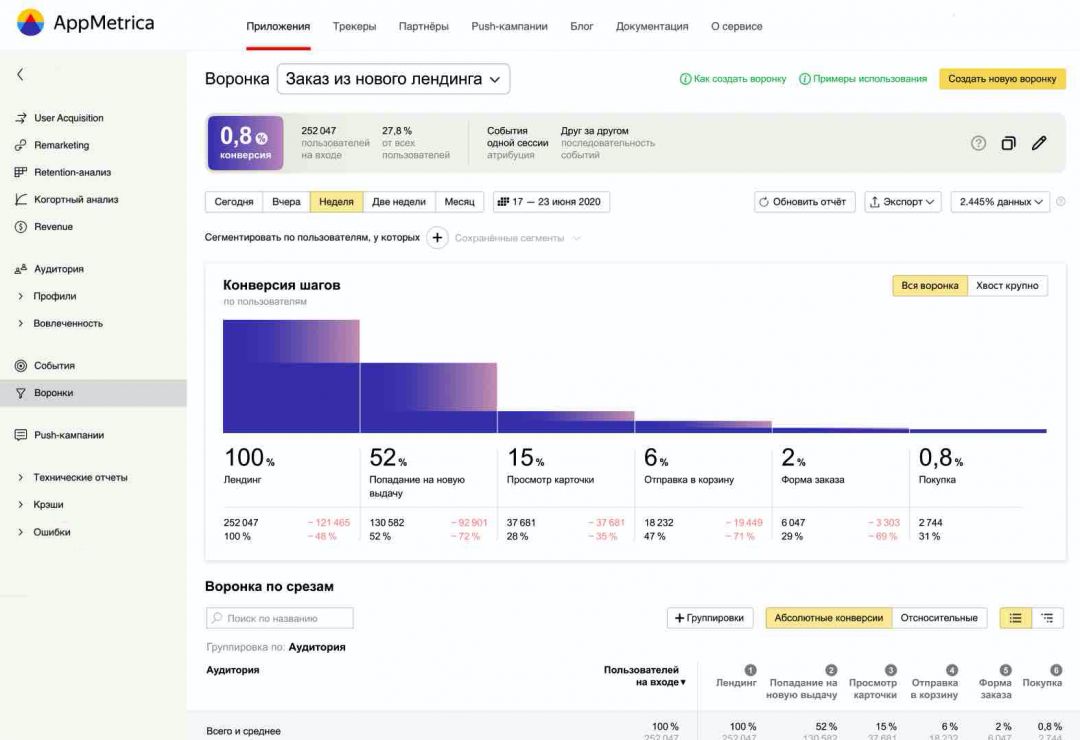Switch to the hierarchical view icon
1080x740 pixels.
pos(1048,617)
